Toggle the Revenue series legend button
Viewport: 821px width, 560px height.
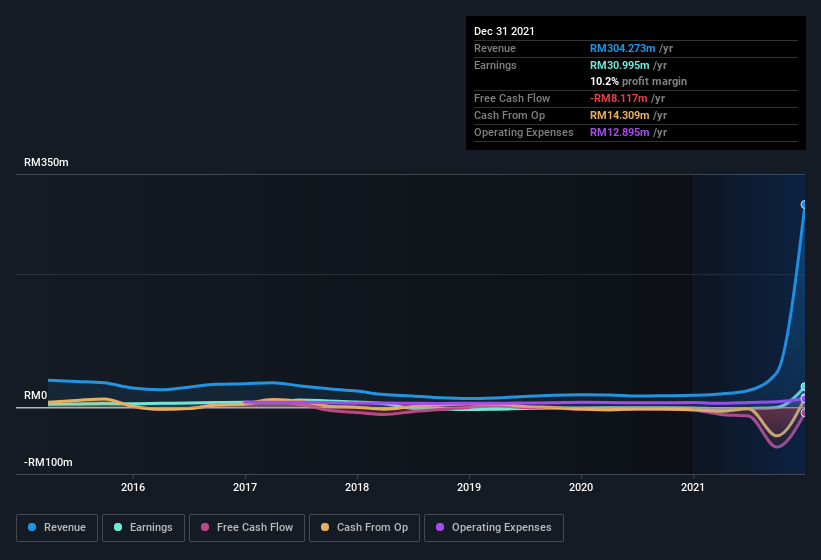tap(57, 528)
